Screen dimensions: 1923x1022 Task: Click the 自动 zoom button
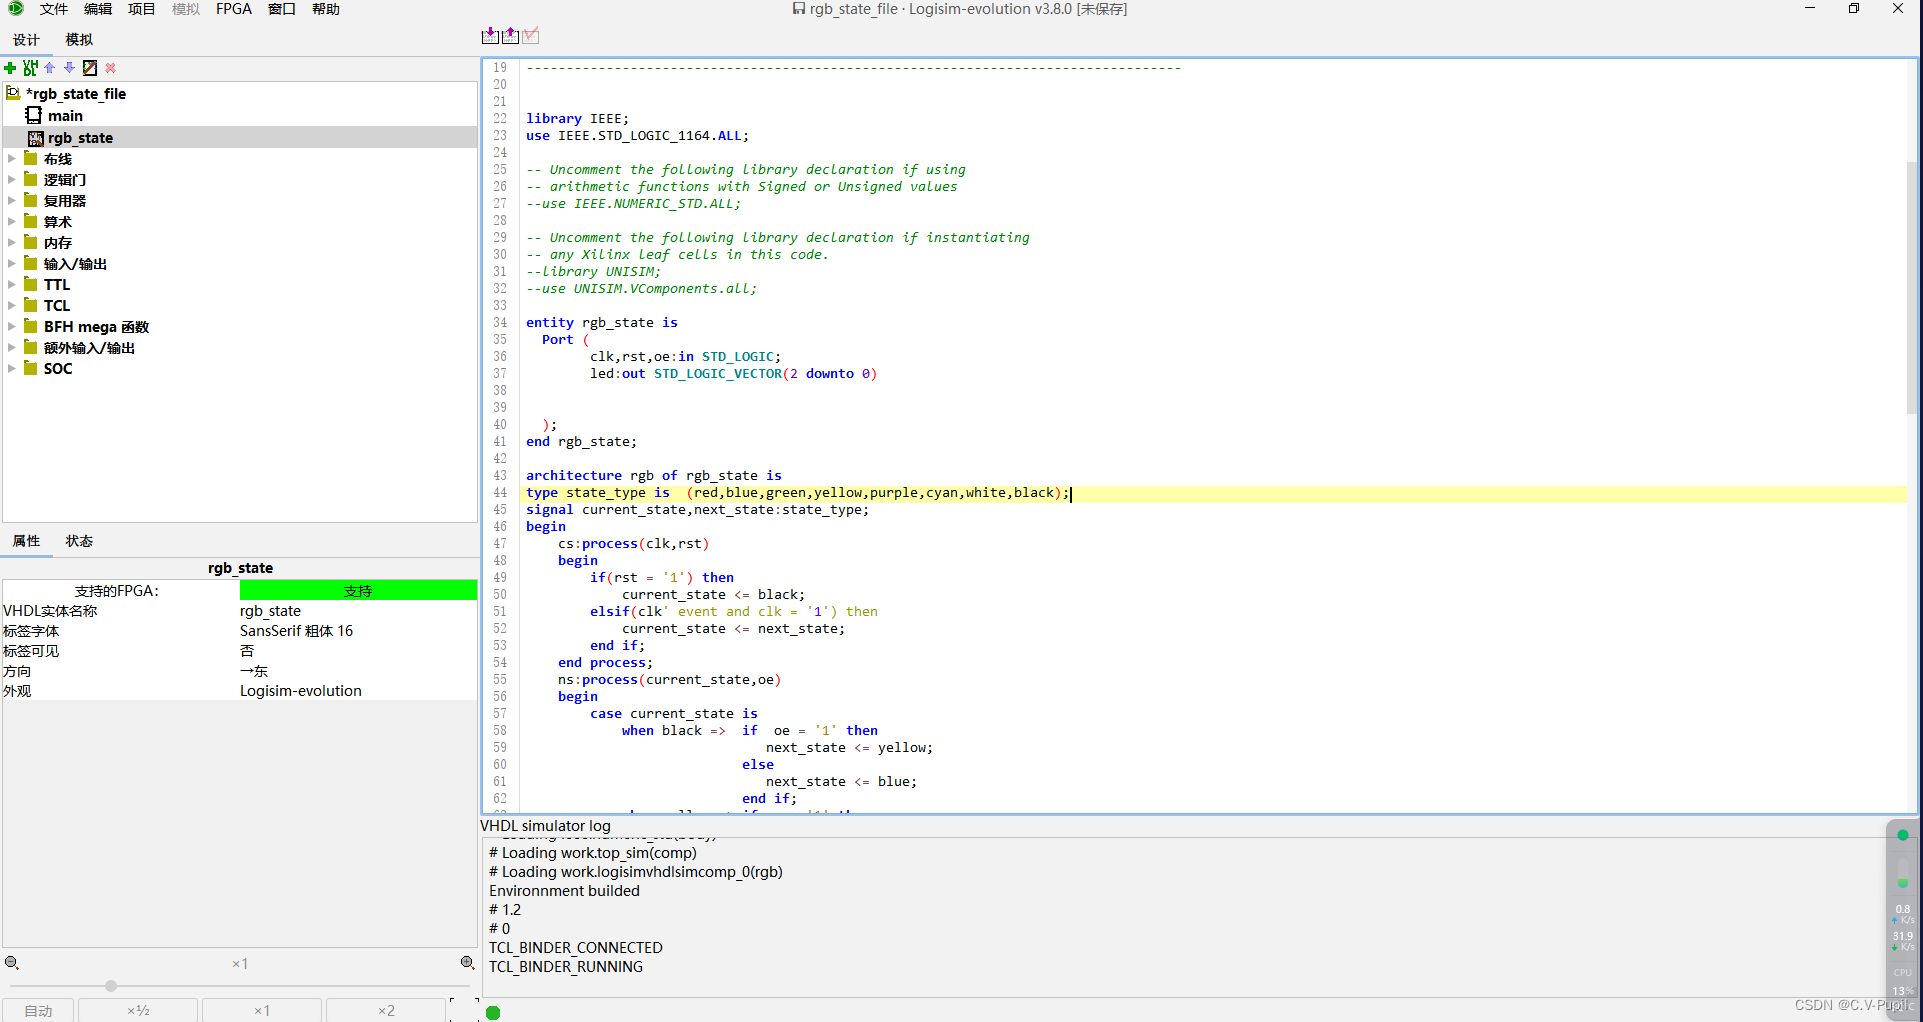point(39,1010)
